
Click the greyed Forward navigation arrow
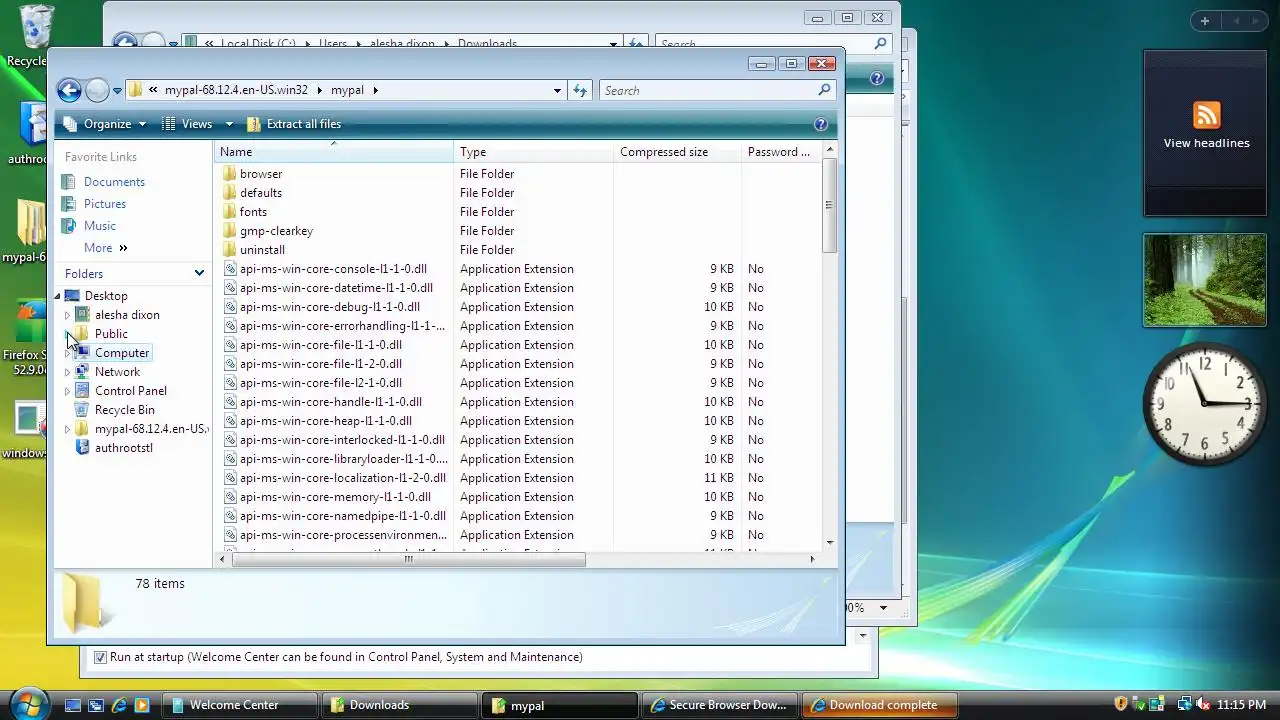97,91
